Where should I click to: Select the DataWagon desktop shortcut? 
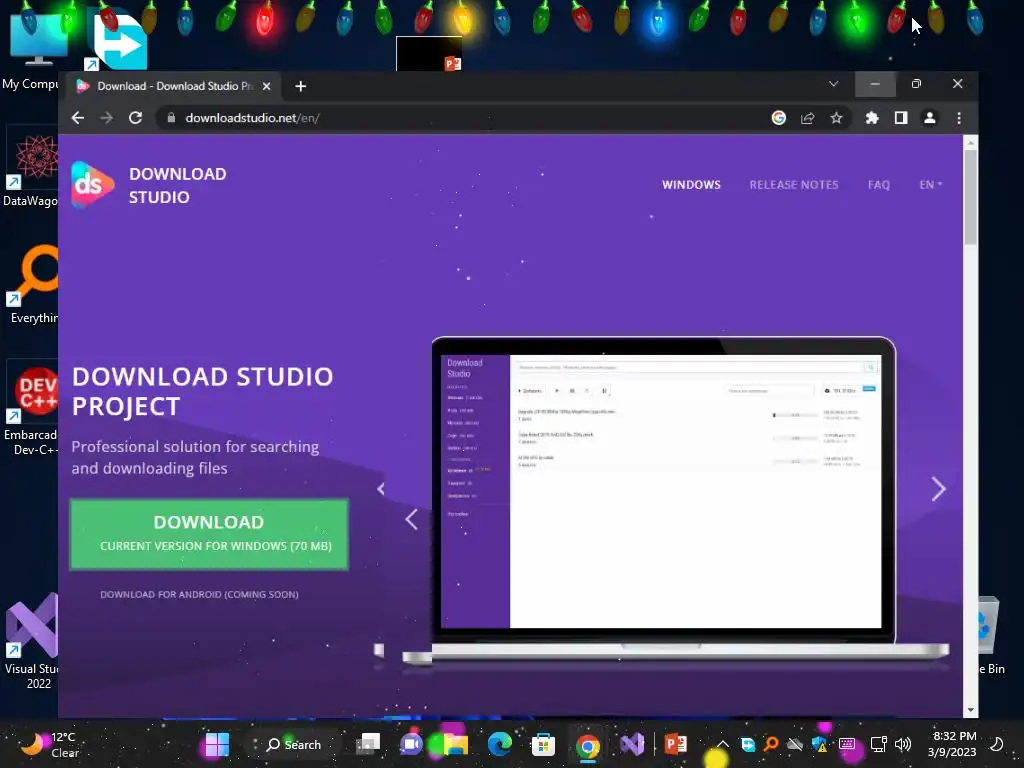coord(31,168)
